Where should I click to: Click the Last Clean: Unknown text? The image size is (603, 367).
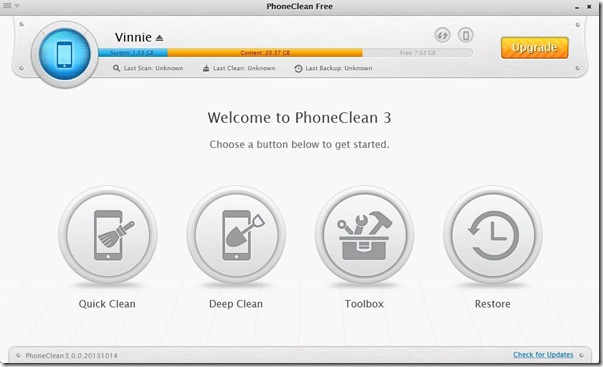click(244, 68)
